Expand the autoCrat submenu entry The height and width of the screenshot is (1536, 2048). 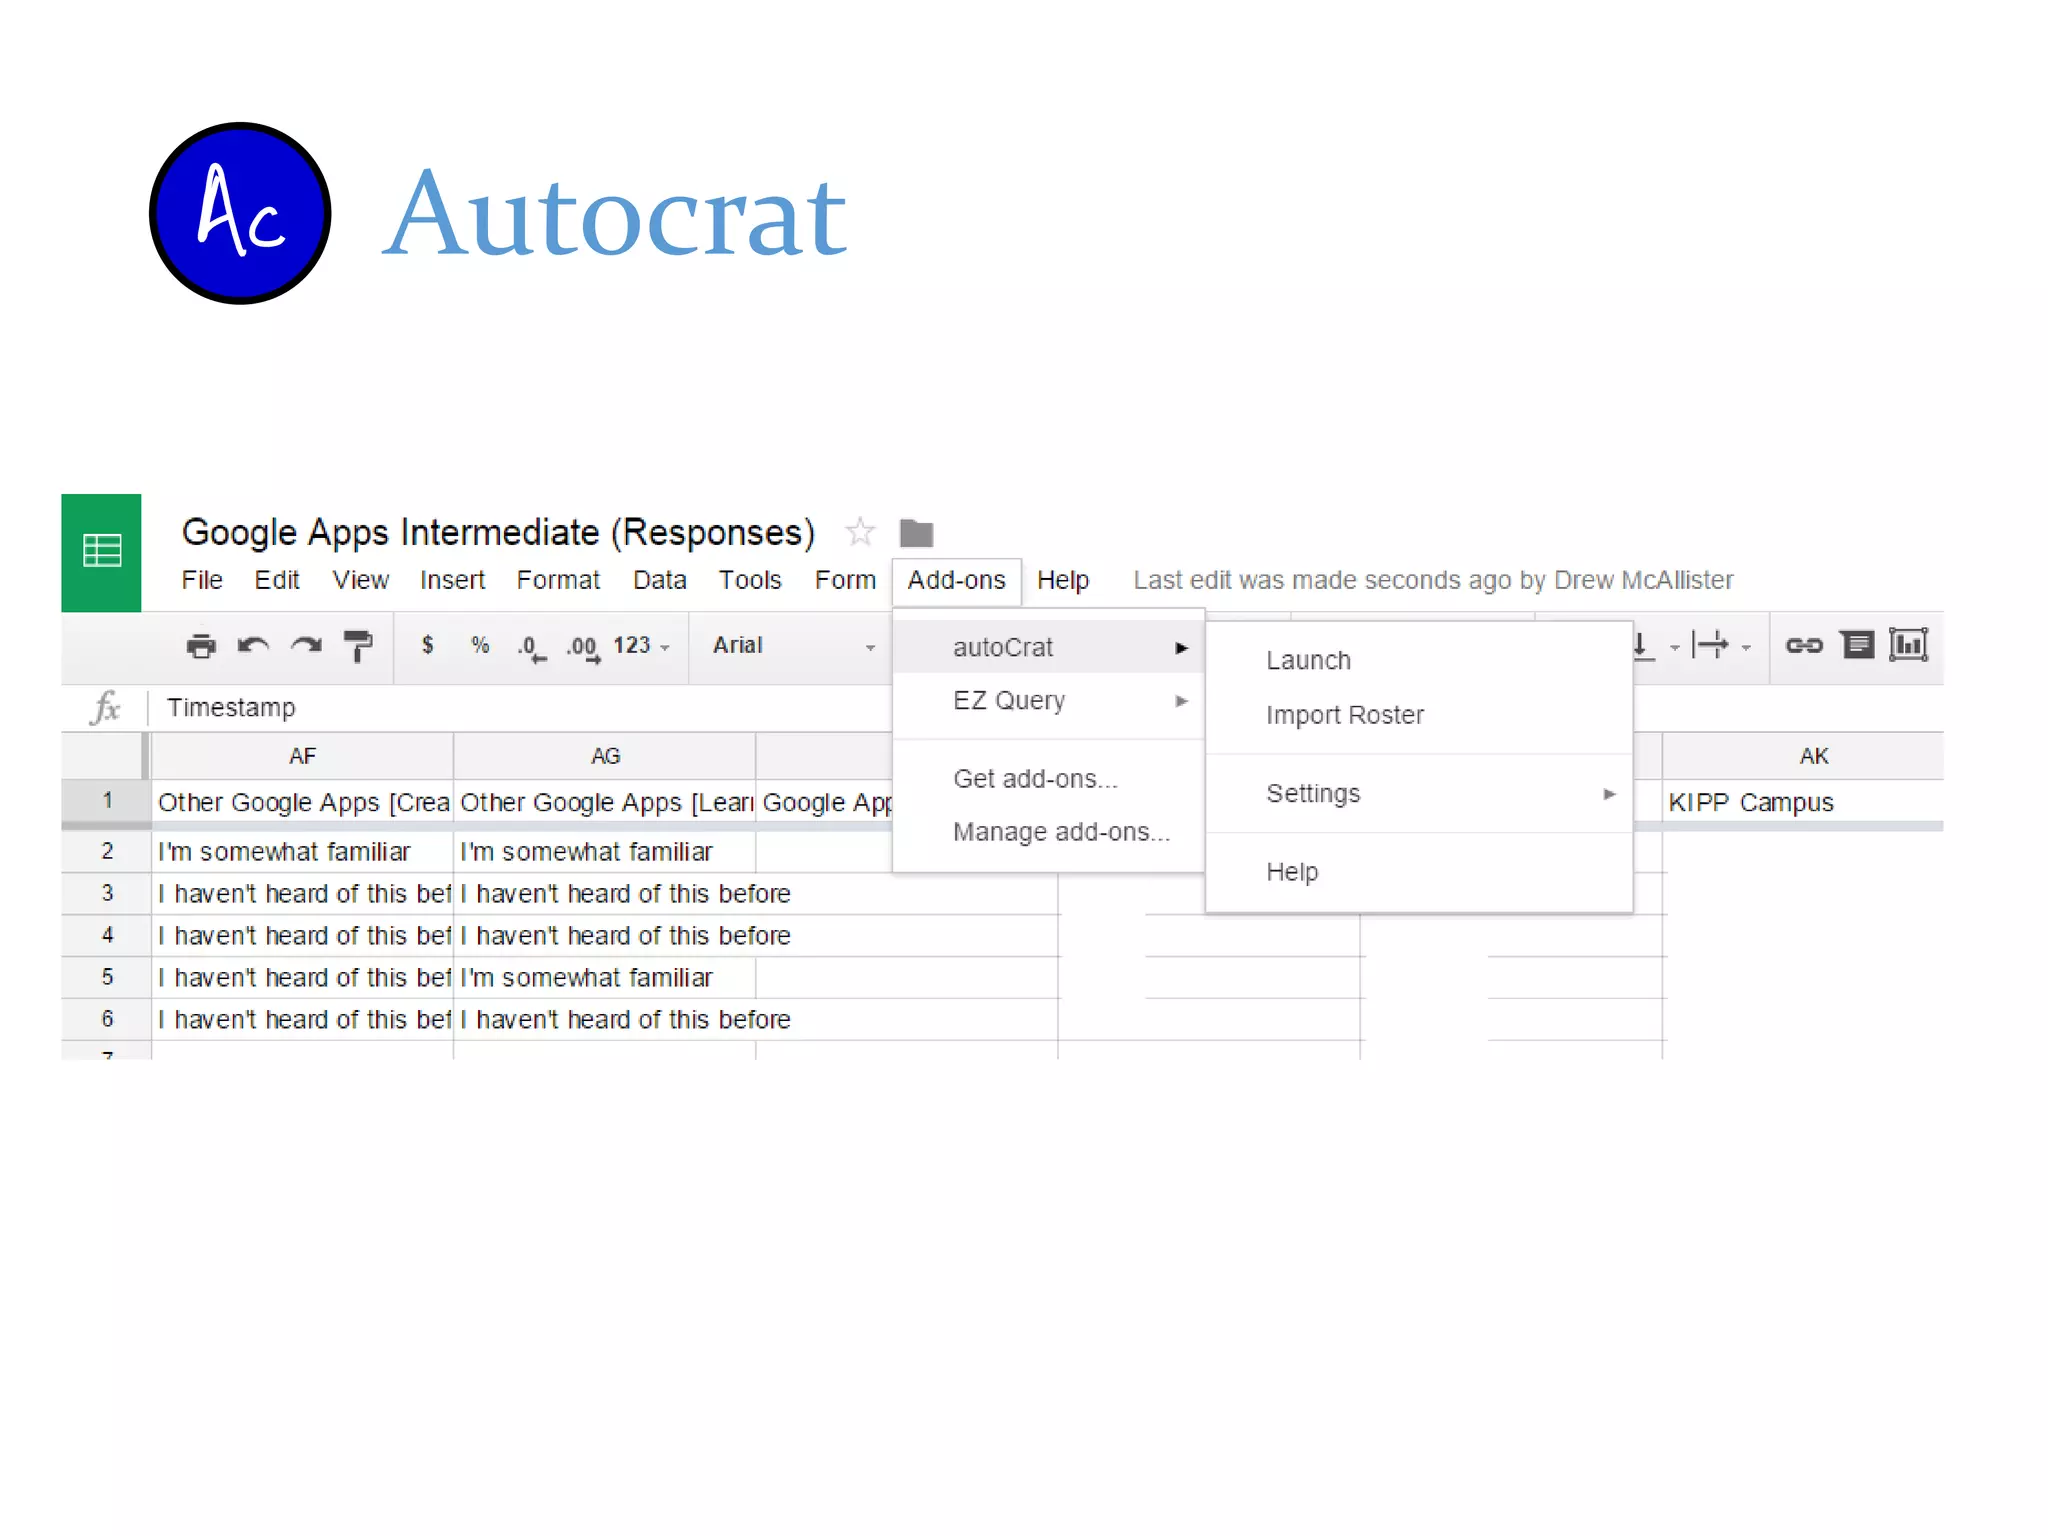pyautogui.click(x=1048, y=647)
